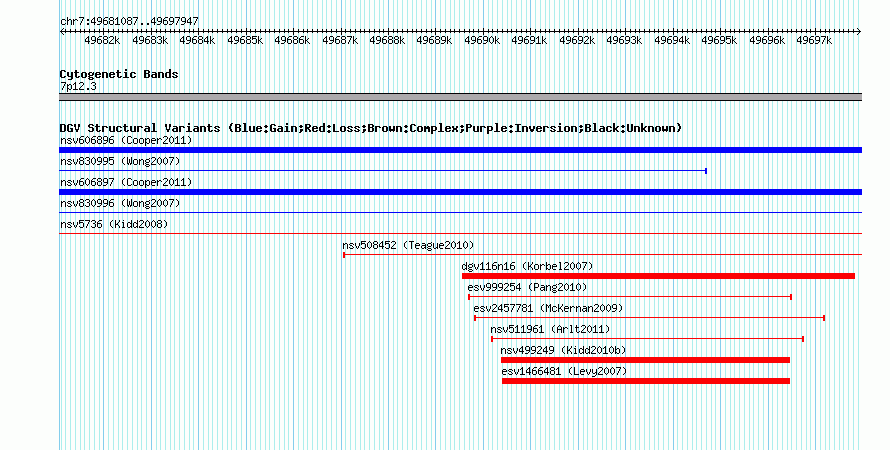Open the esv1466481 (Levy2007) variant label
The height and width of the screenshot is (450, 890).
pyautogui.click(x=564, y=371)
